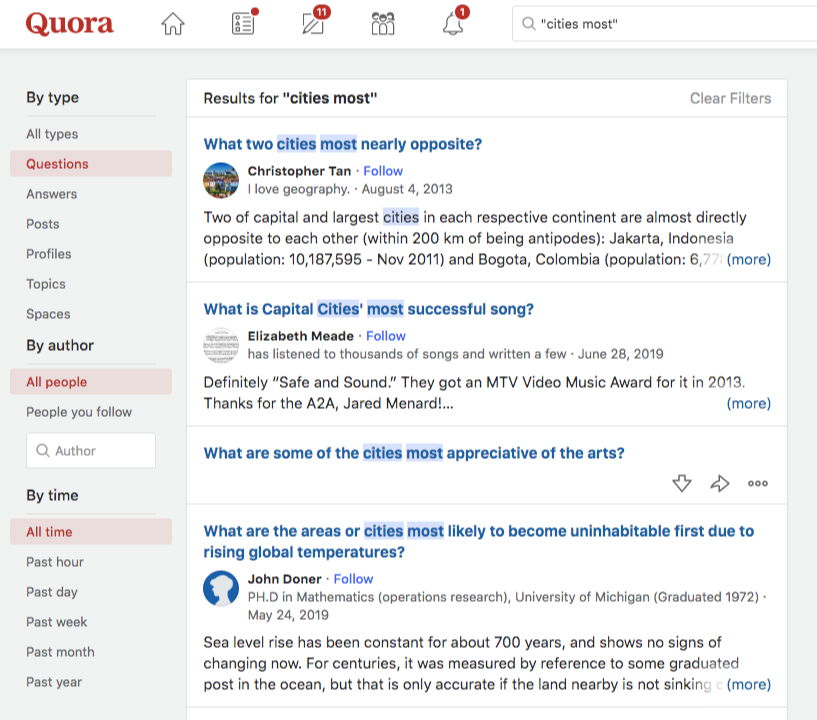Filter results by Questions

tap(91, 164)
